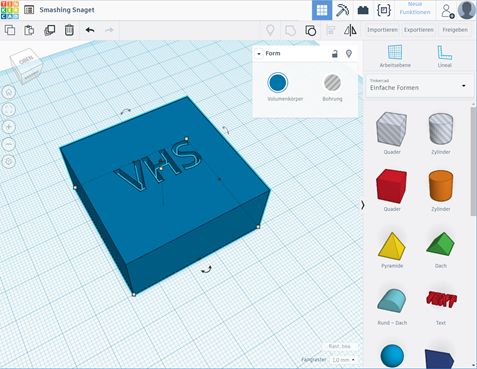477x369 pixels.
Task: Click the copy icon in toolbar
Action: 10,30
